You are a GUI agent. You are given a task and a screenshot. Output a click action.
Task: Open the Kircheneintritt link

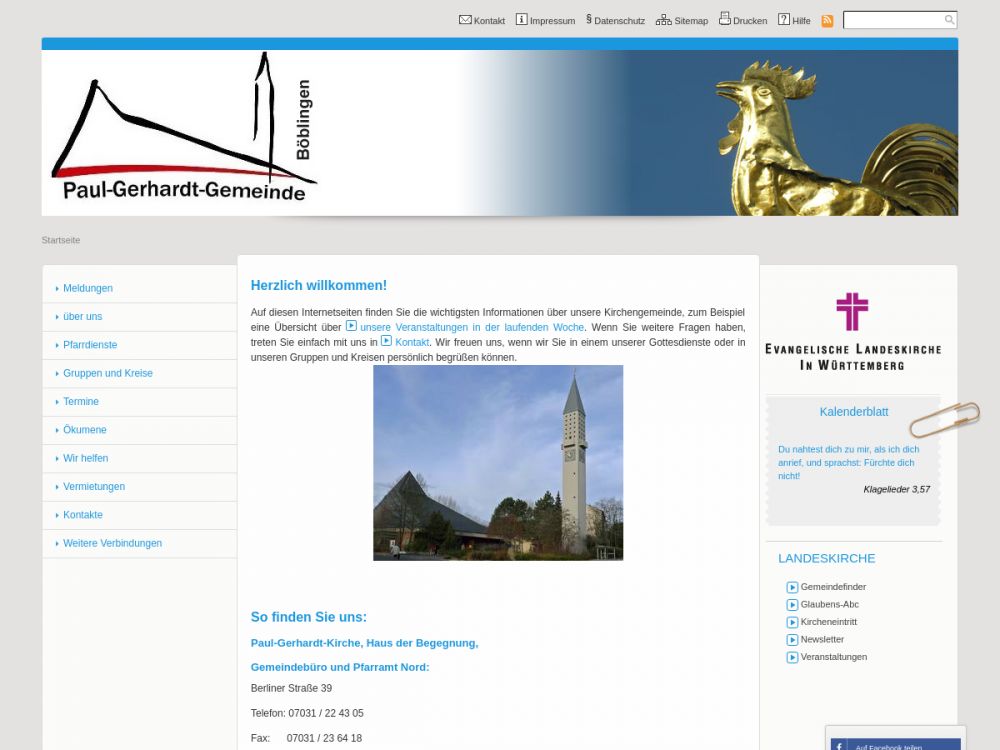click(x=828, y=622)
